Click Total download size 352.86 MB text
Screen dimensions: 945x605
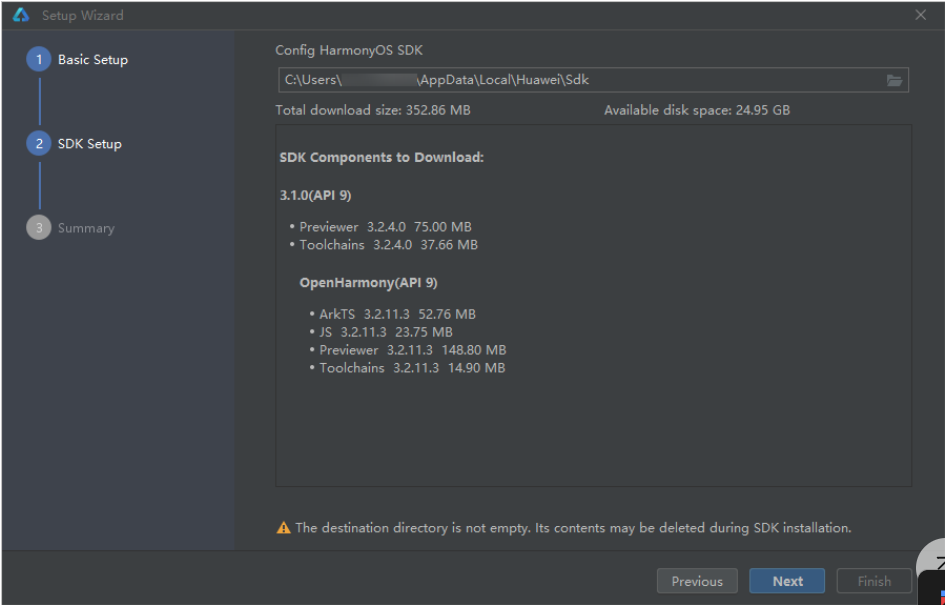pos(373,110)
